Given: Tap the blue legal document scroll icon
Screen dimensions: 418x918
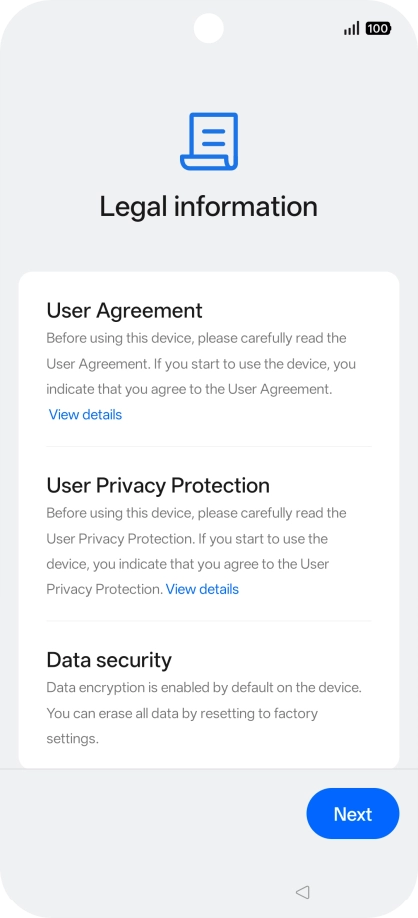Looking at the screenshot, I should click(x=209, y=141).
